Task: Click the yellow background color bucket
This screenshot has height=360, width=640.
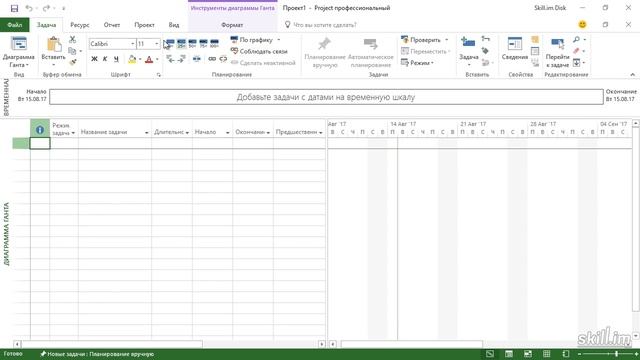Action: [x=132, y=60]
